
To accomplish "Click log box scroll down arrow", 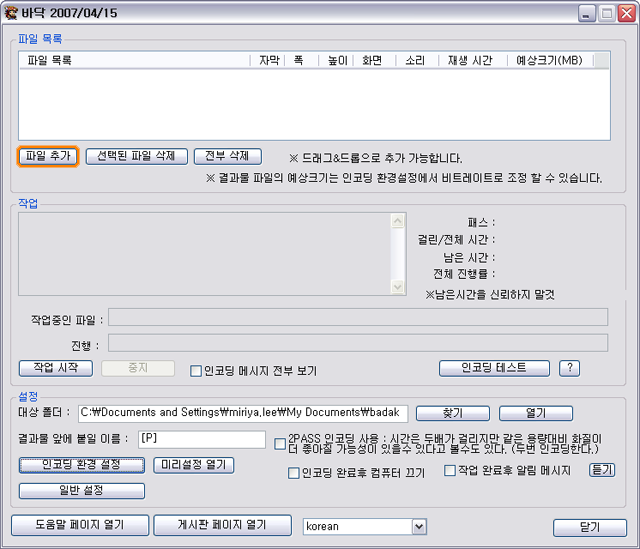I will click(x=398, y=287).
